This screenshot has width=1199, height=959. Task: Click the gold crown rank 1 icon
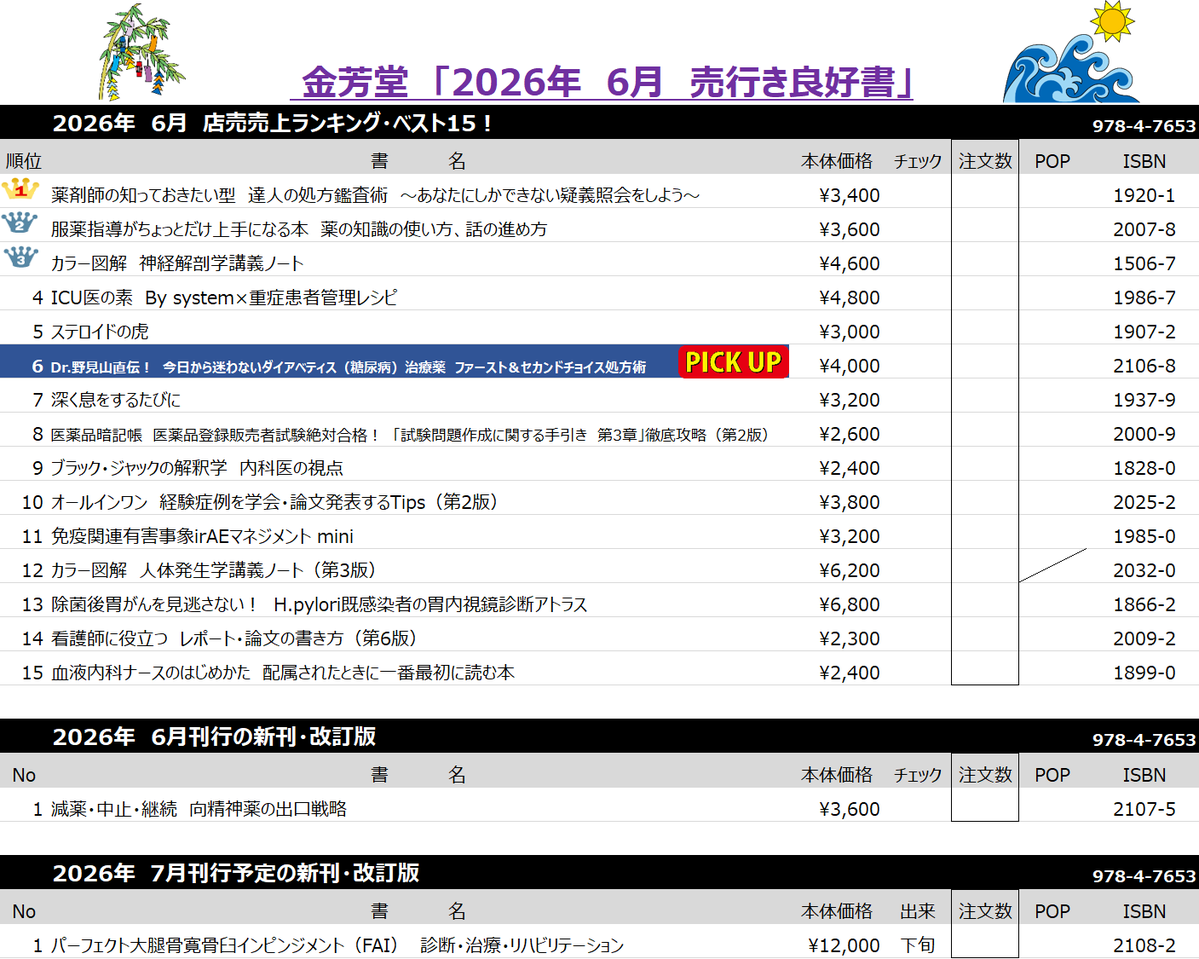tap(20, 189)
